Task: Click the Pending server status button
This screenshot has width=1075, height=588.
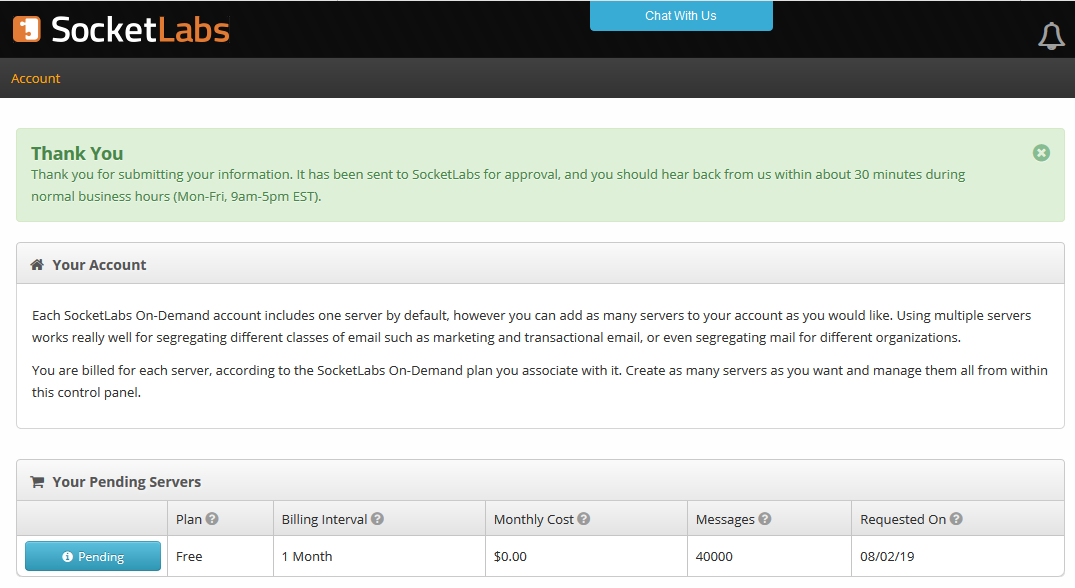Action: 93,556
